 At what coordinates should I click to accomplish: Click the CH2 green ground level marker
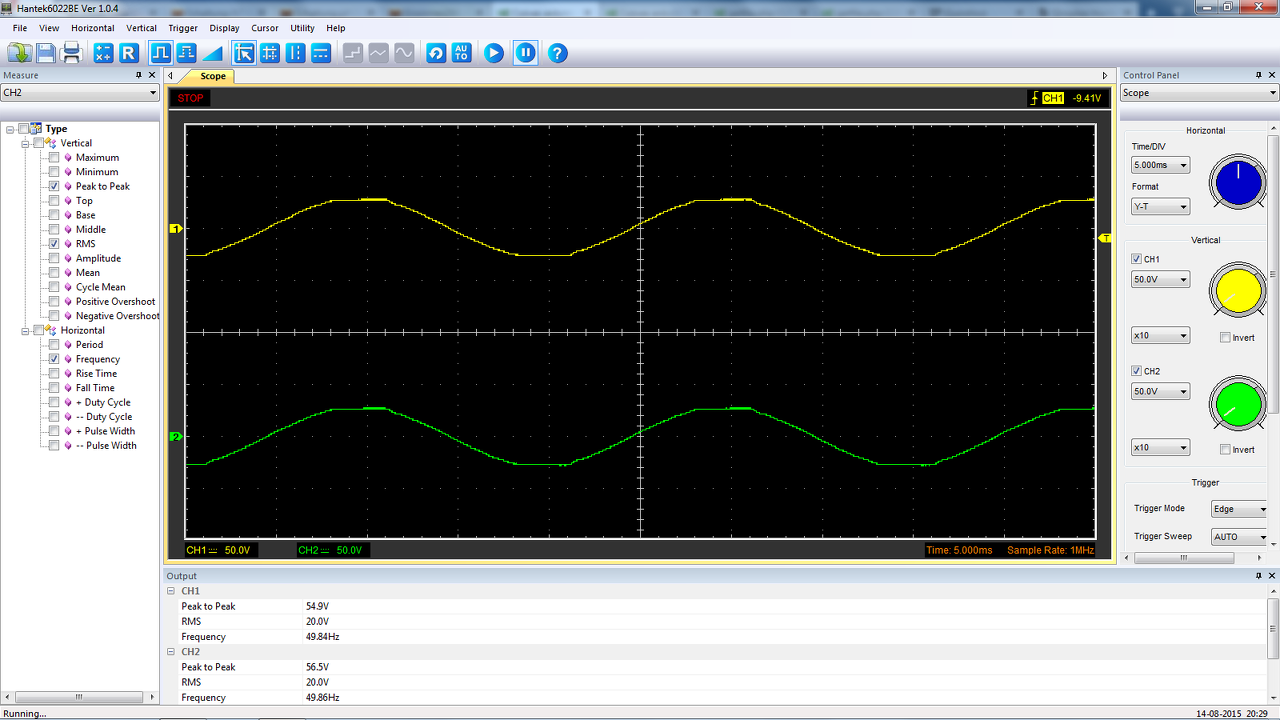(176, 437)
